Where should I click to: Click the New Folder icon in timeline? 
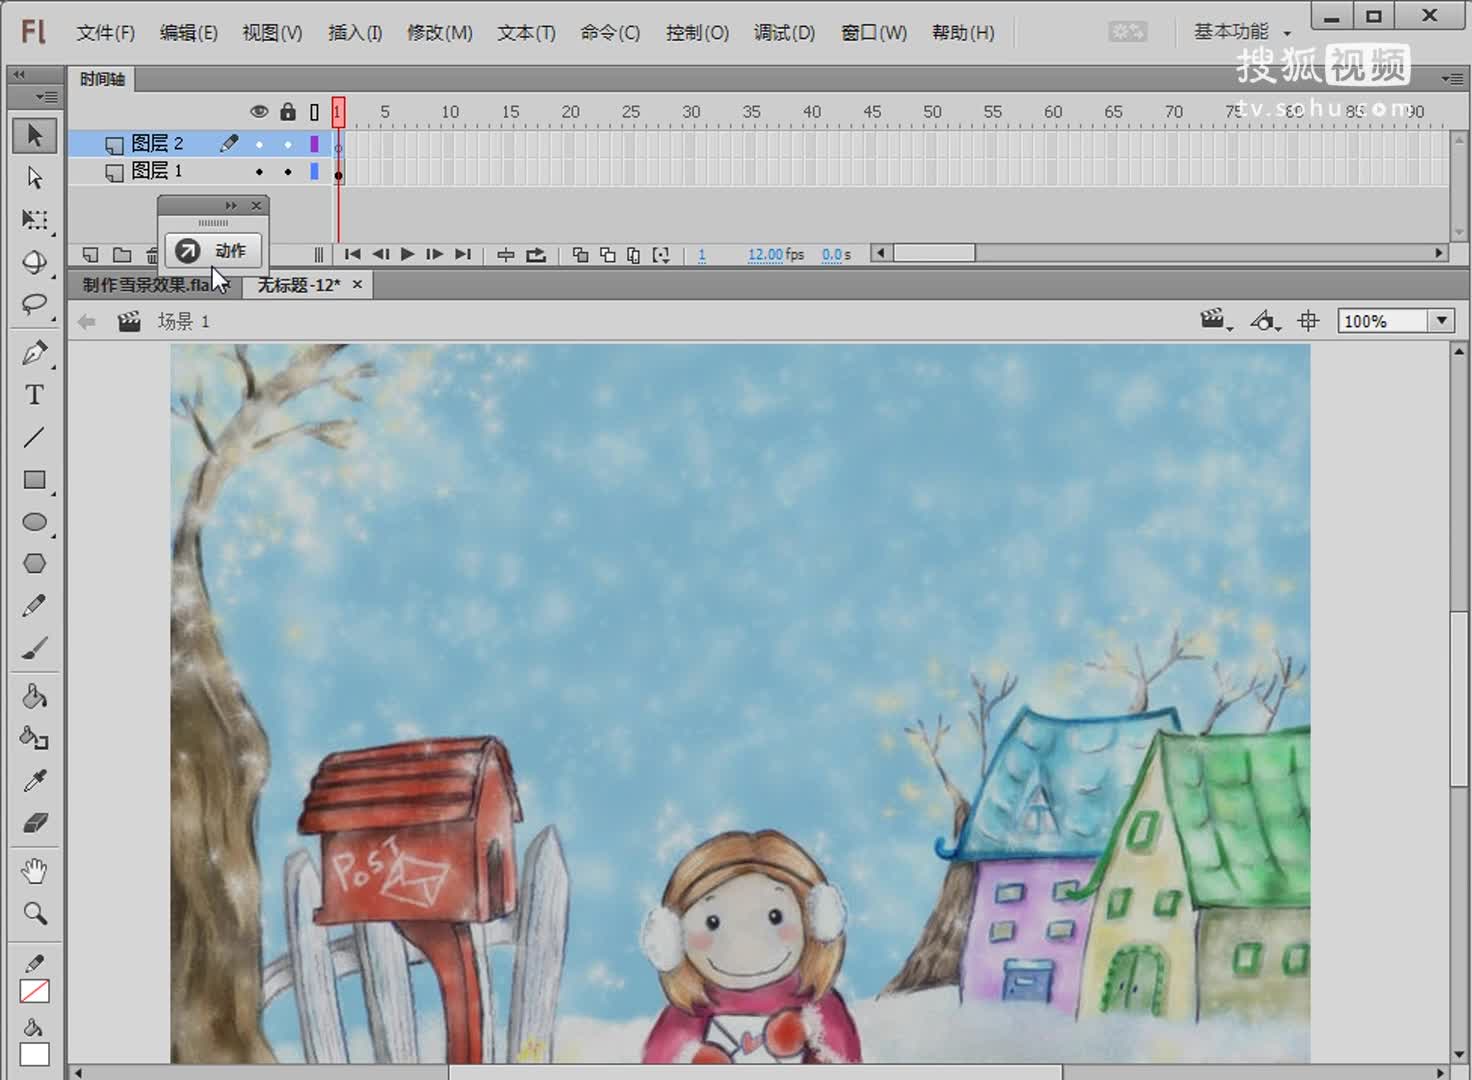coord(122,255)
